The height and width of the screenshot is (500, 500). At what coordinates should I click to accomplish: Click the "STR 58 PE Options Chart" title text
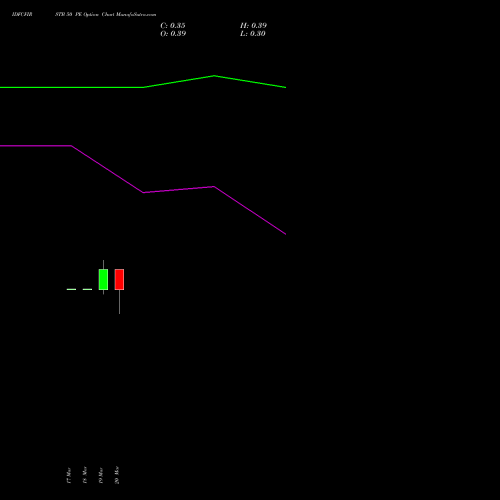pos(85,15)
